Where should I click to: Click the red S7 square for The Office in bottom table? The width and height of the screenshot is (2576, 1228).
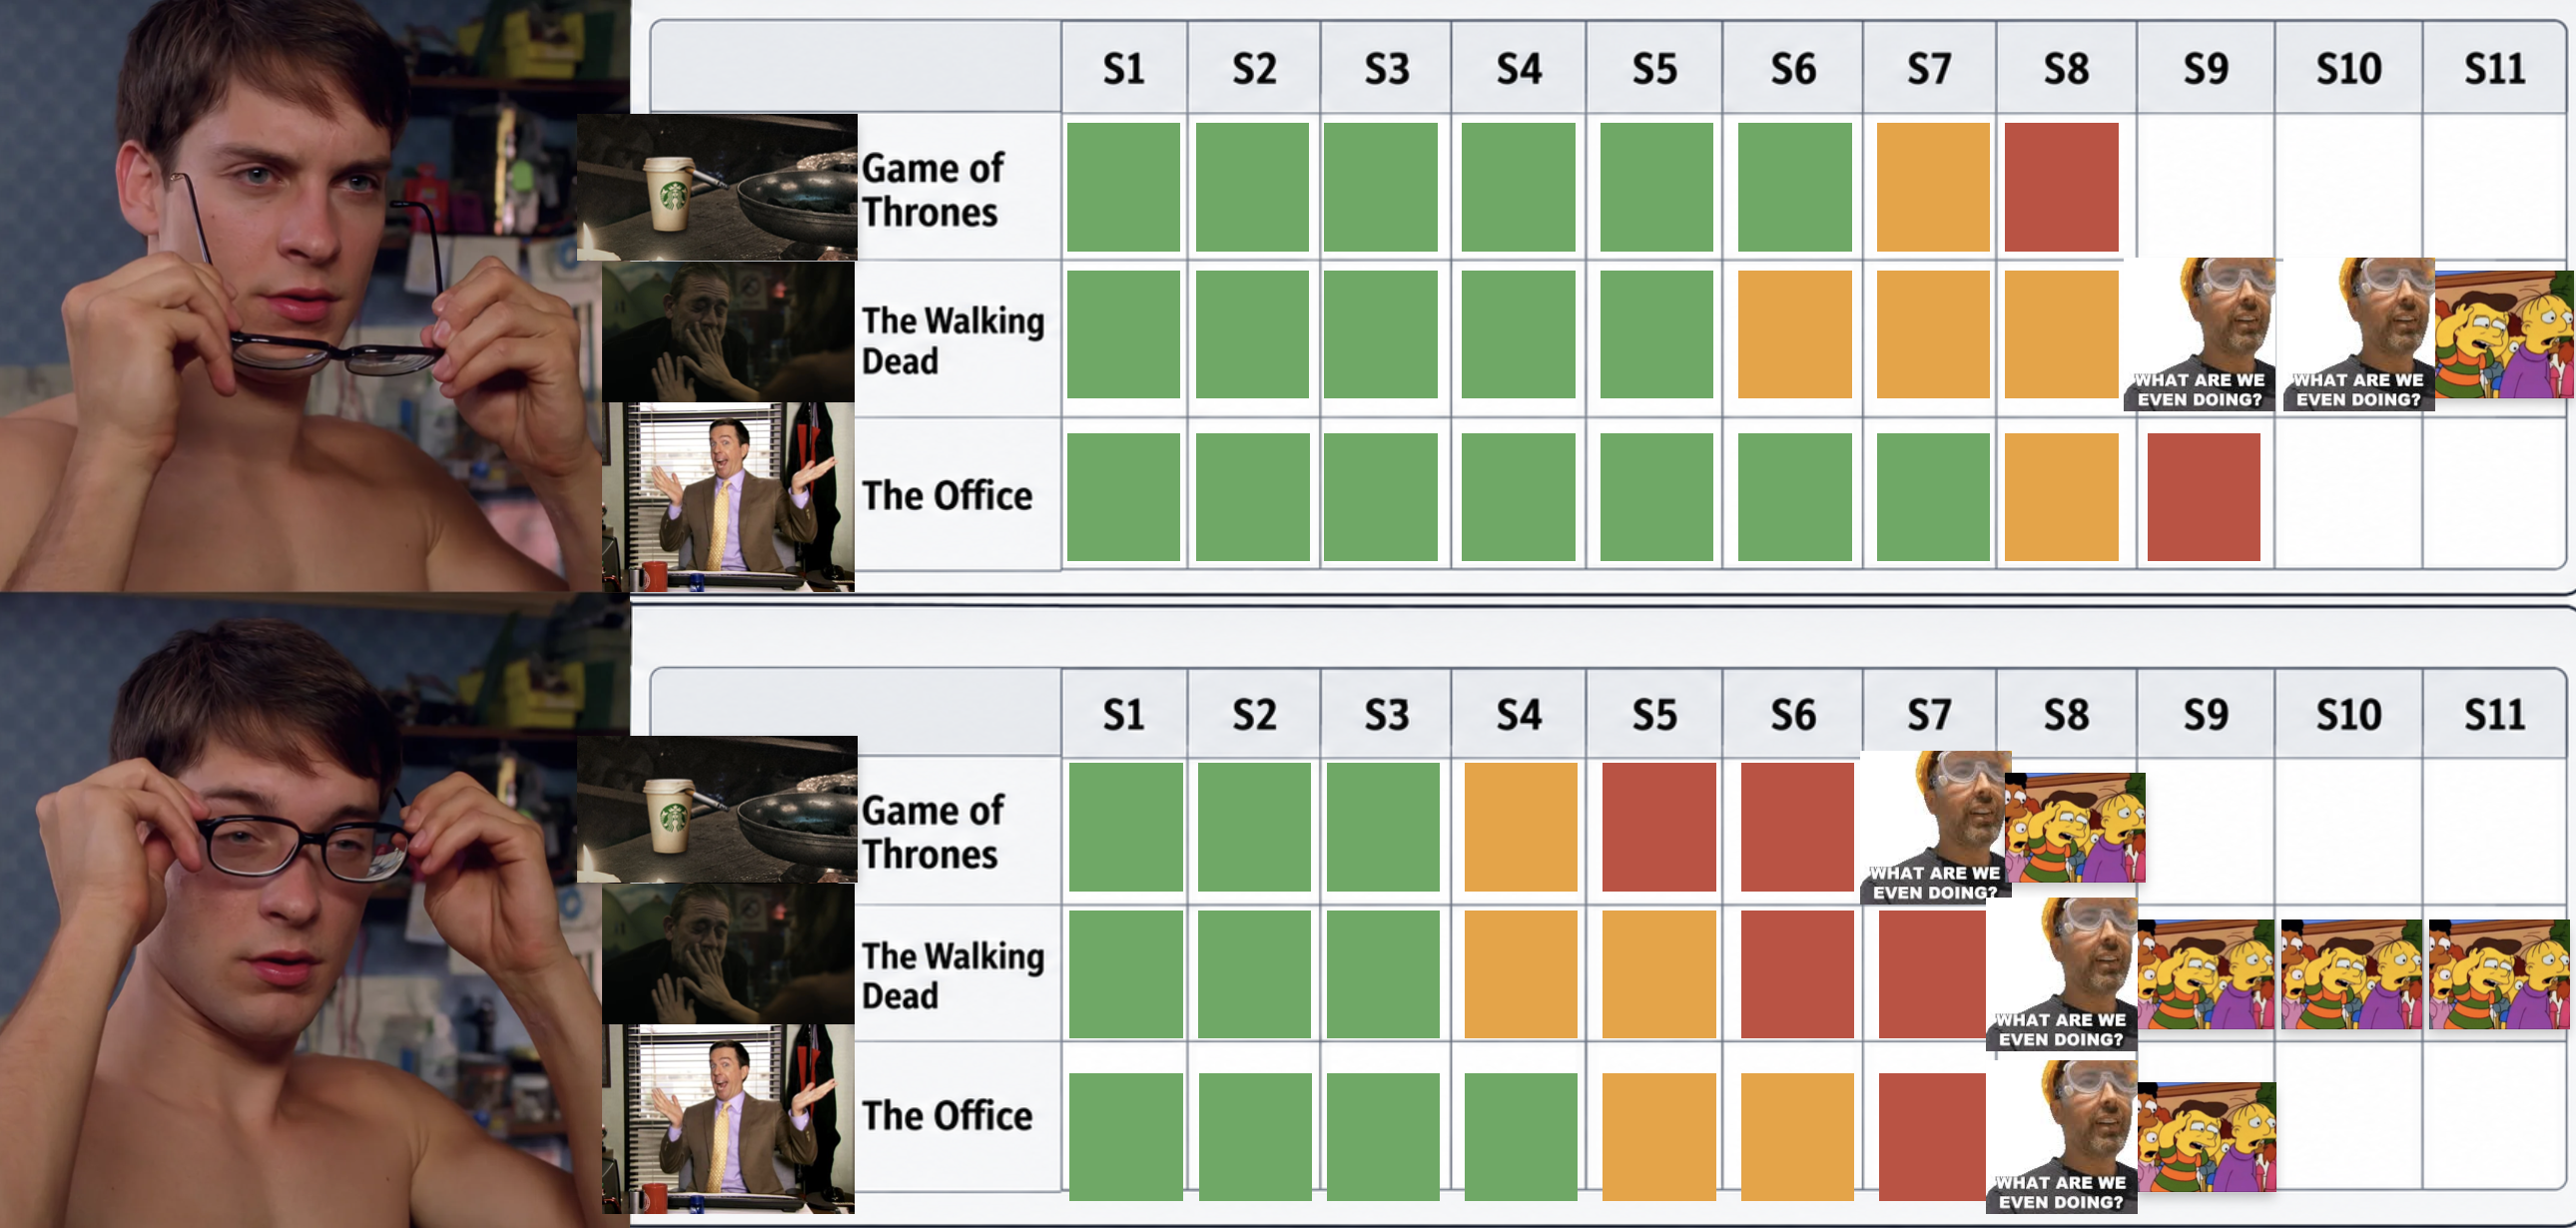pyautogui.click(x=1932, y=1137)
